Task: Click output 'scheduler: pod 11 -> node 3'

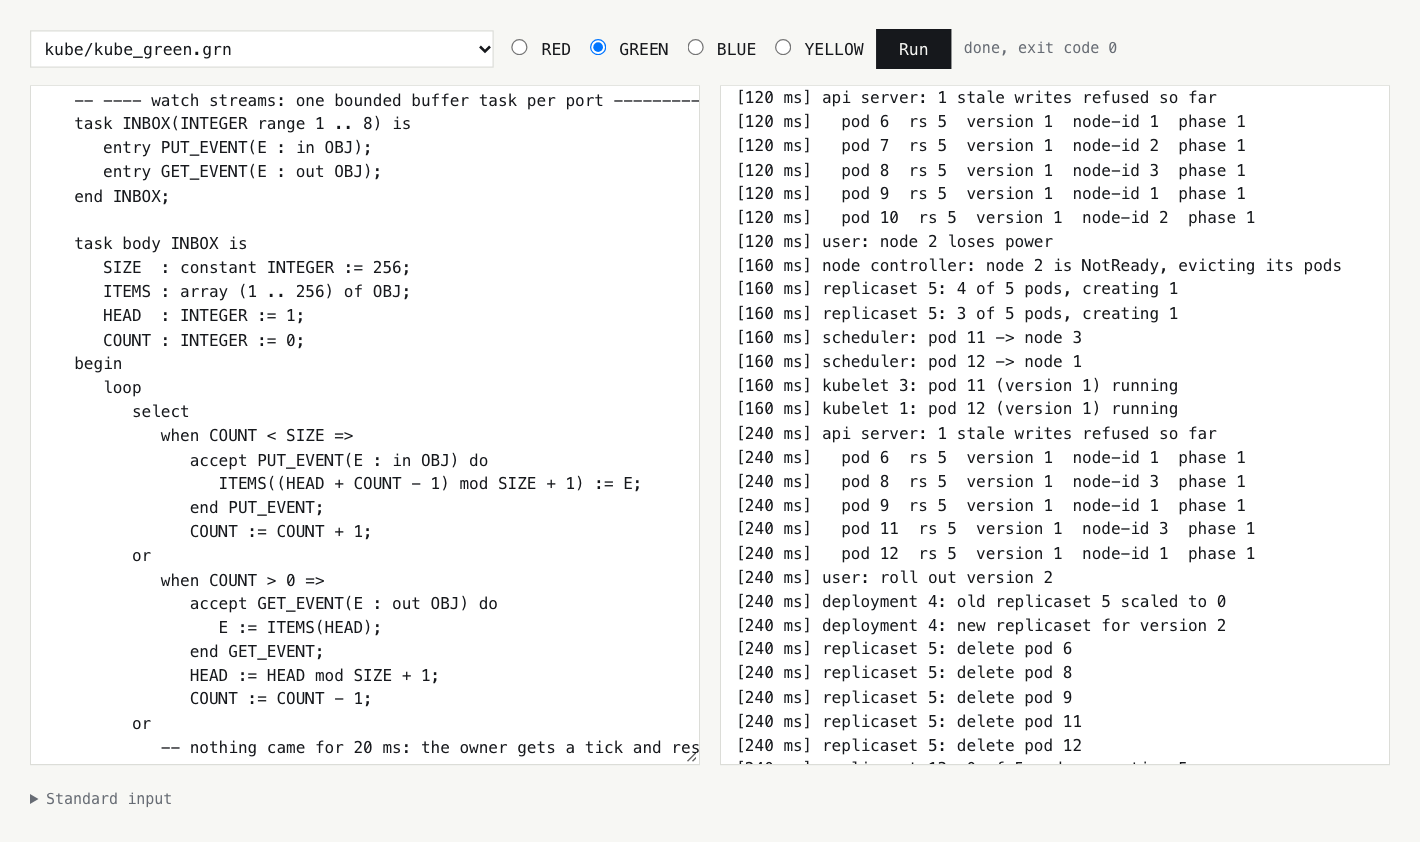Action: coord(909,338)
